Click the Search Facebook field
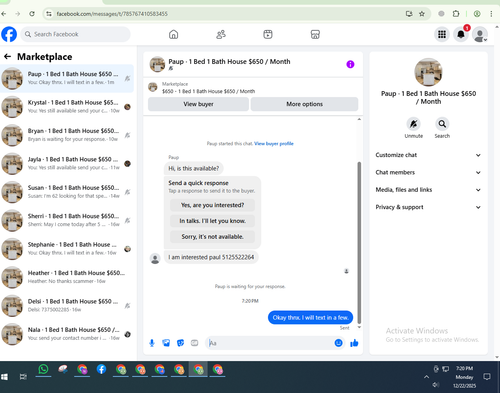The height and width of the screenshot is (393, 500). pos(75,34)
